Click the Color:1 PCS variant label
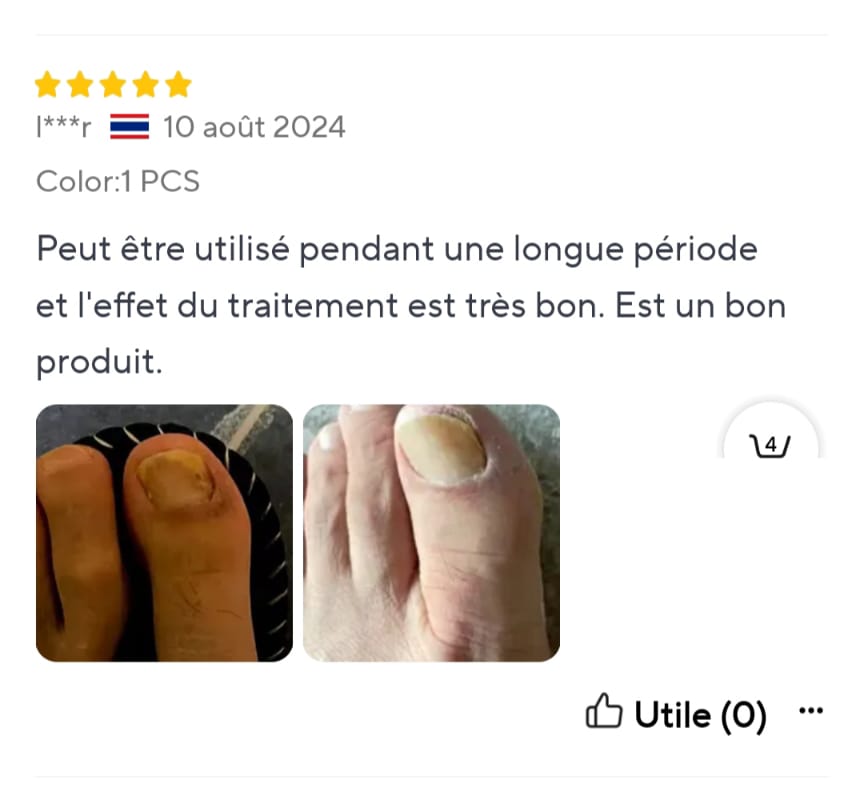Screen dimensions: 864x804 [x=118, y=181]
